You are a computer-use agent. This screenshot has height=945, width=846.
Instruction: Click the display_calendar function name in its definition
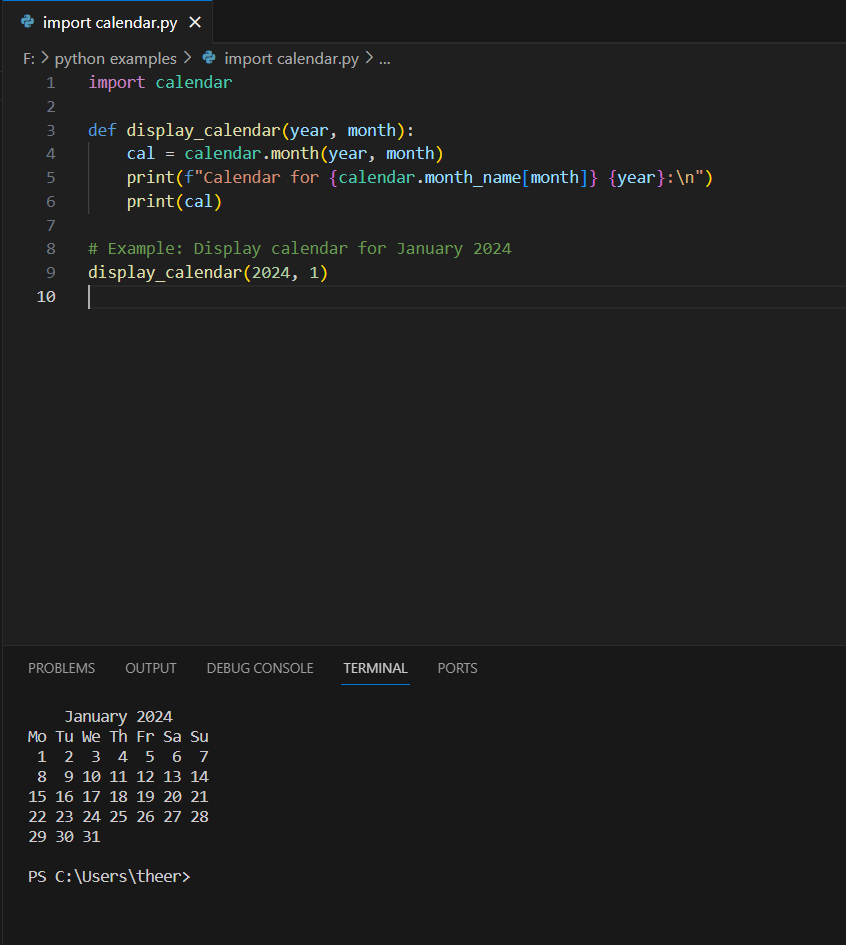pos(203,130)
